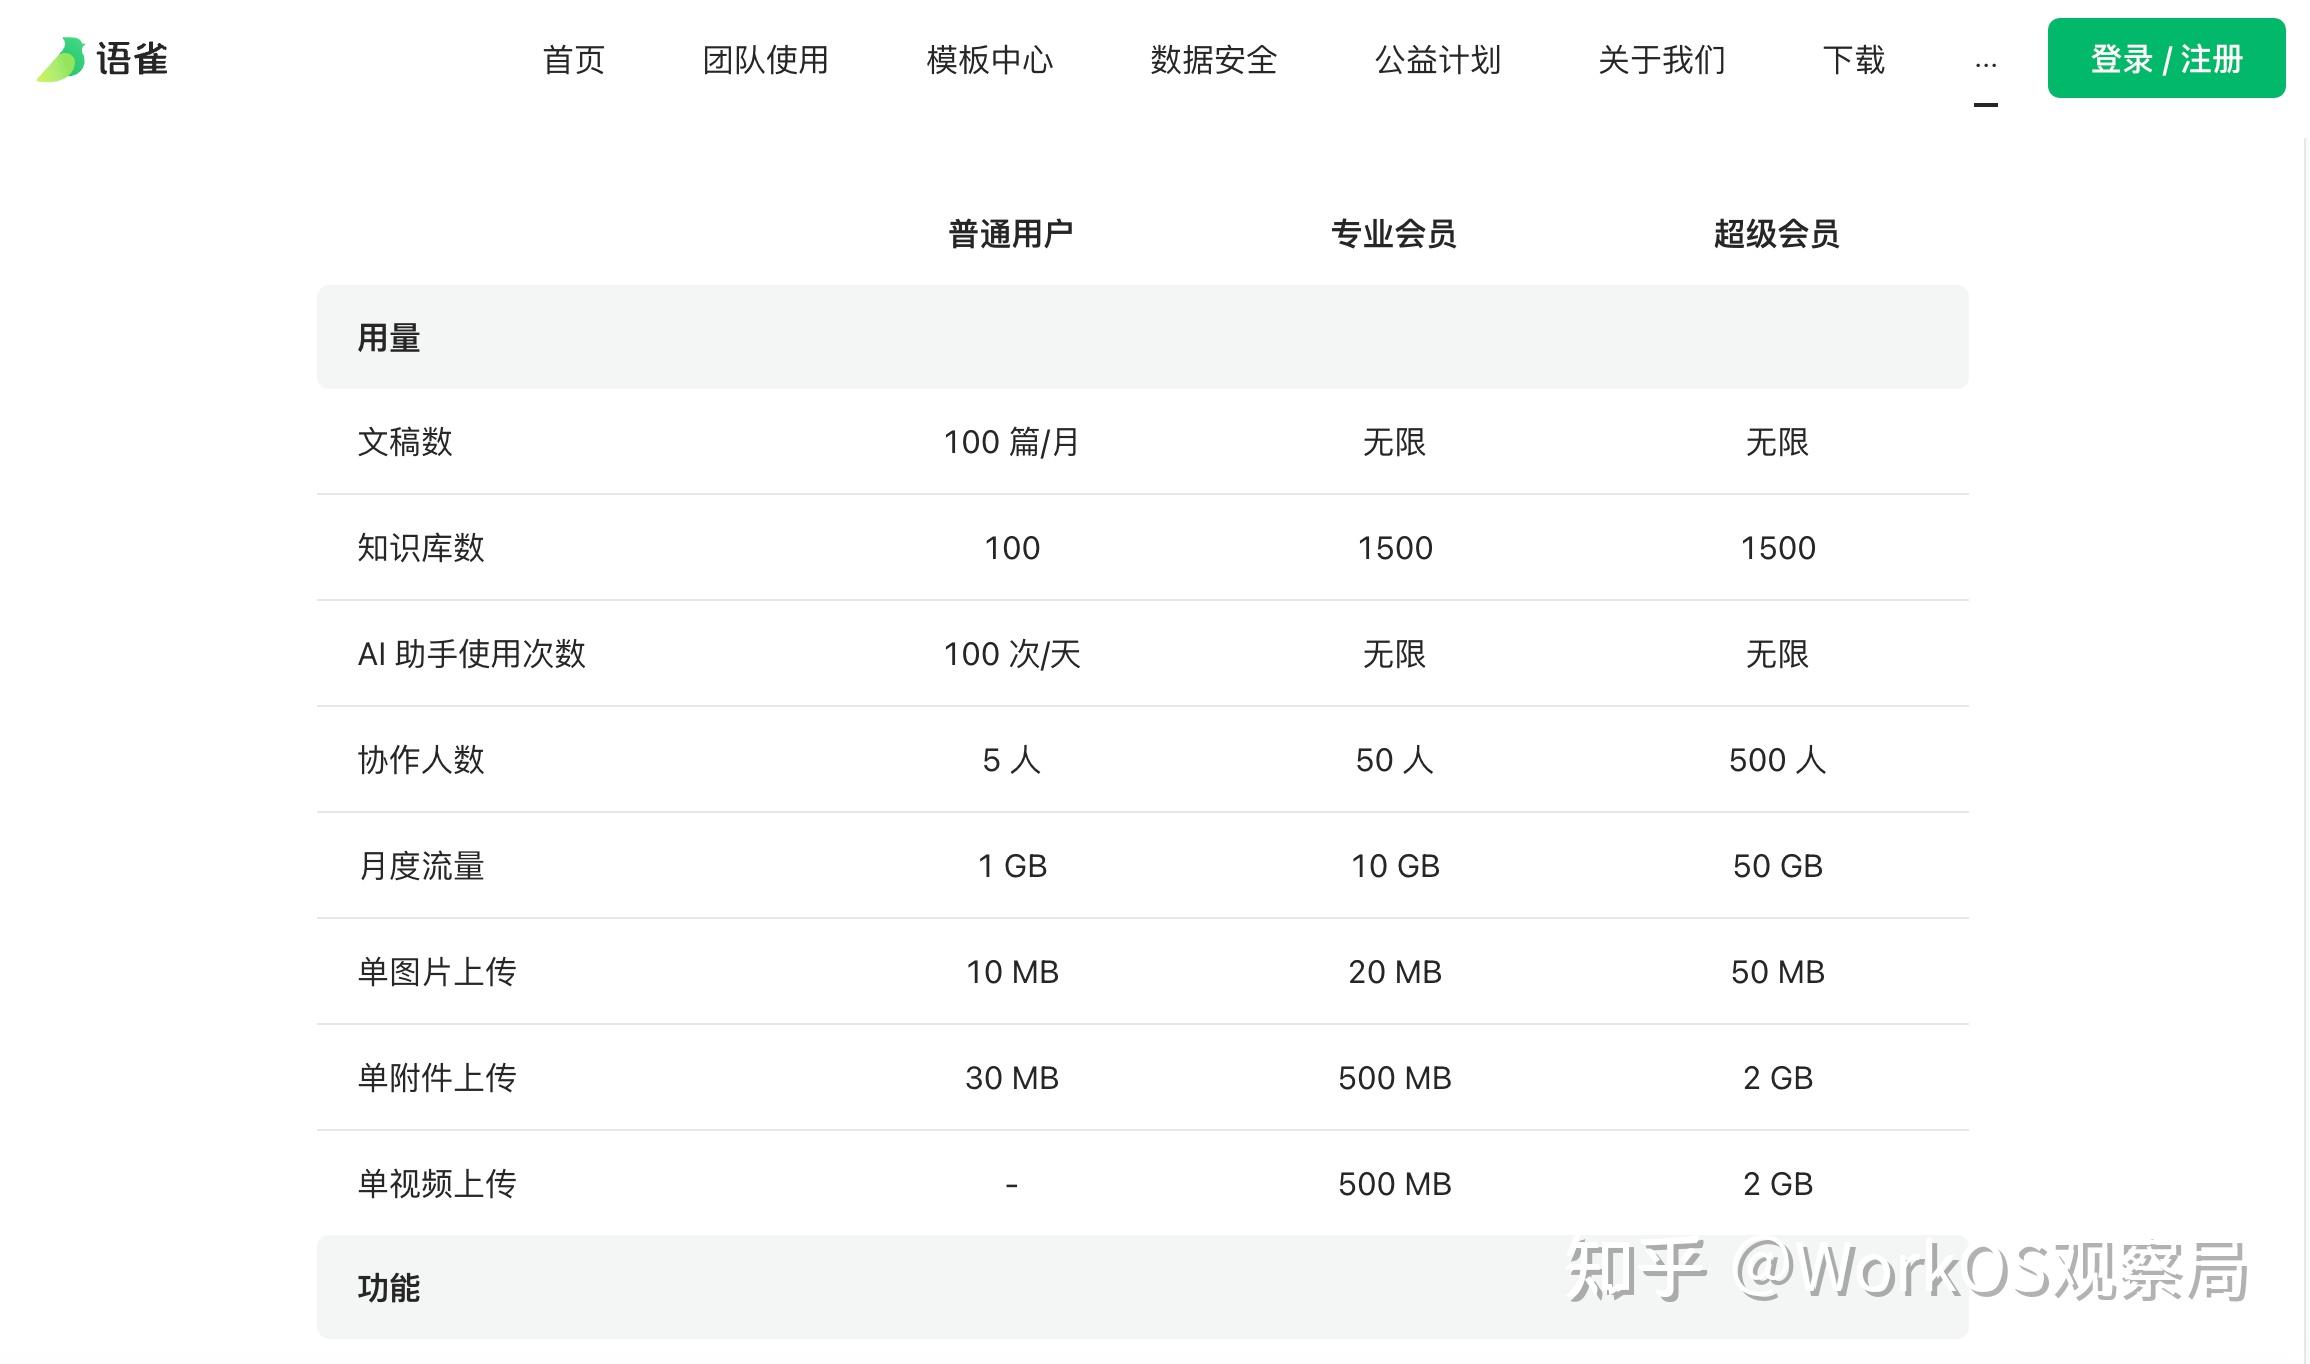Click the 普通用户 column header
Viewport: 2310px width, 1364px height.
[1011, 234]
